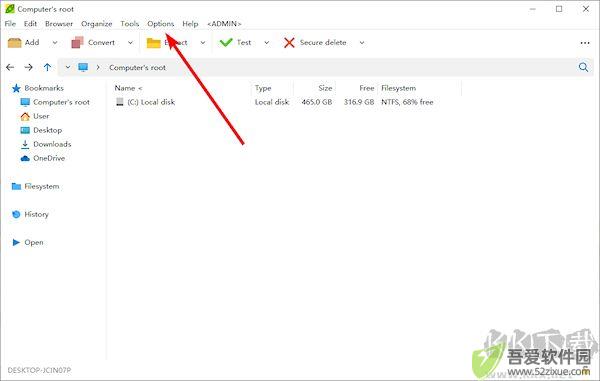The height and width of the screenshot is (381, 600).
Task: Select Desktop in the bookmarks sidebar
Action: coord(47,130)
